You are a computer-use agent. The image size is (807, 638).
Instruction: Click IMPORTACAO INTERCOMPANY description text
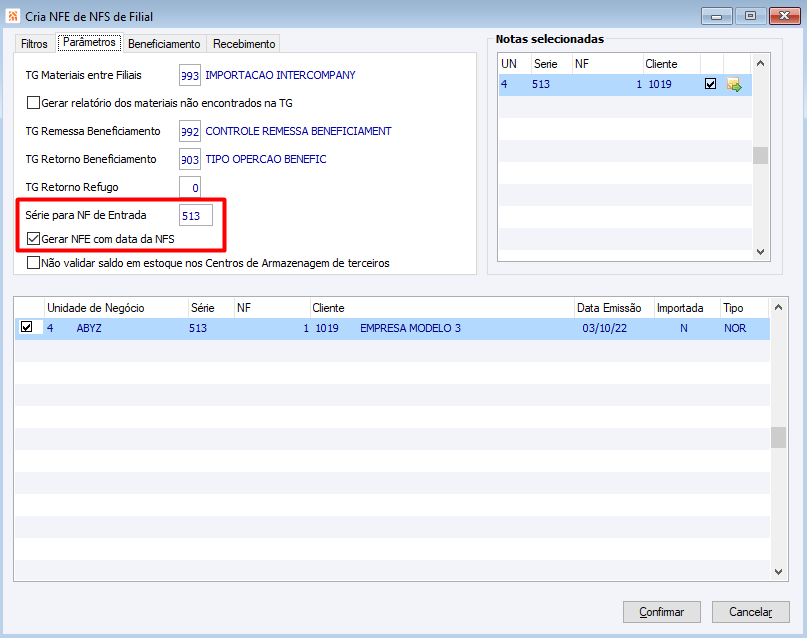(280, 75)
